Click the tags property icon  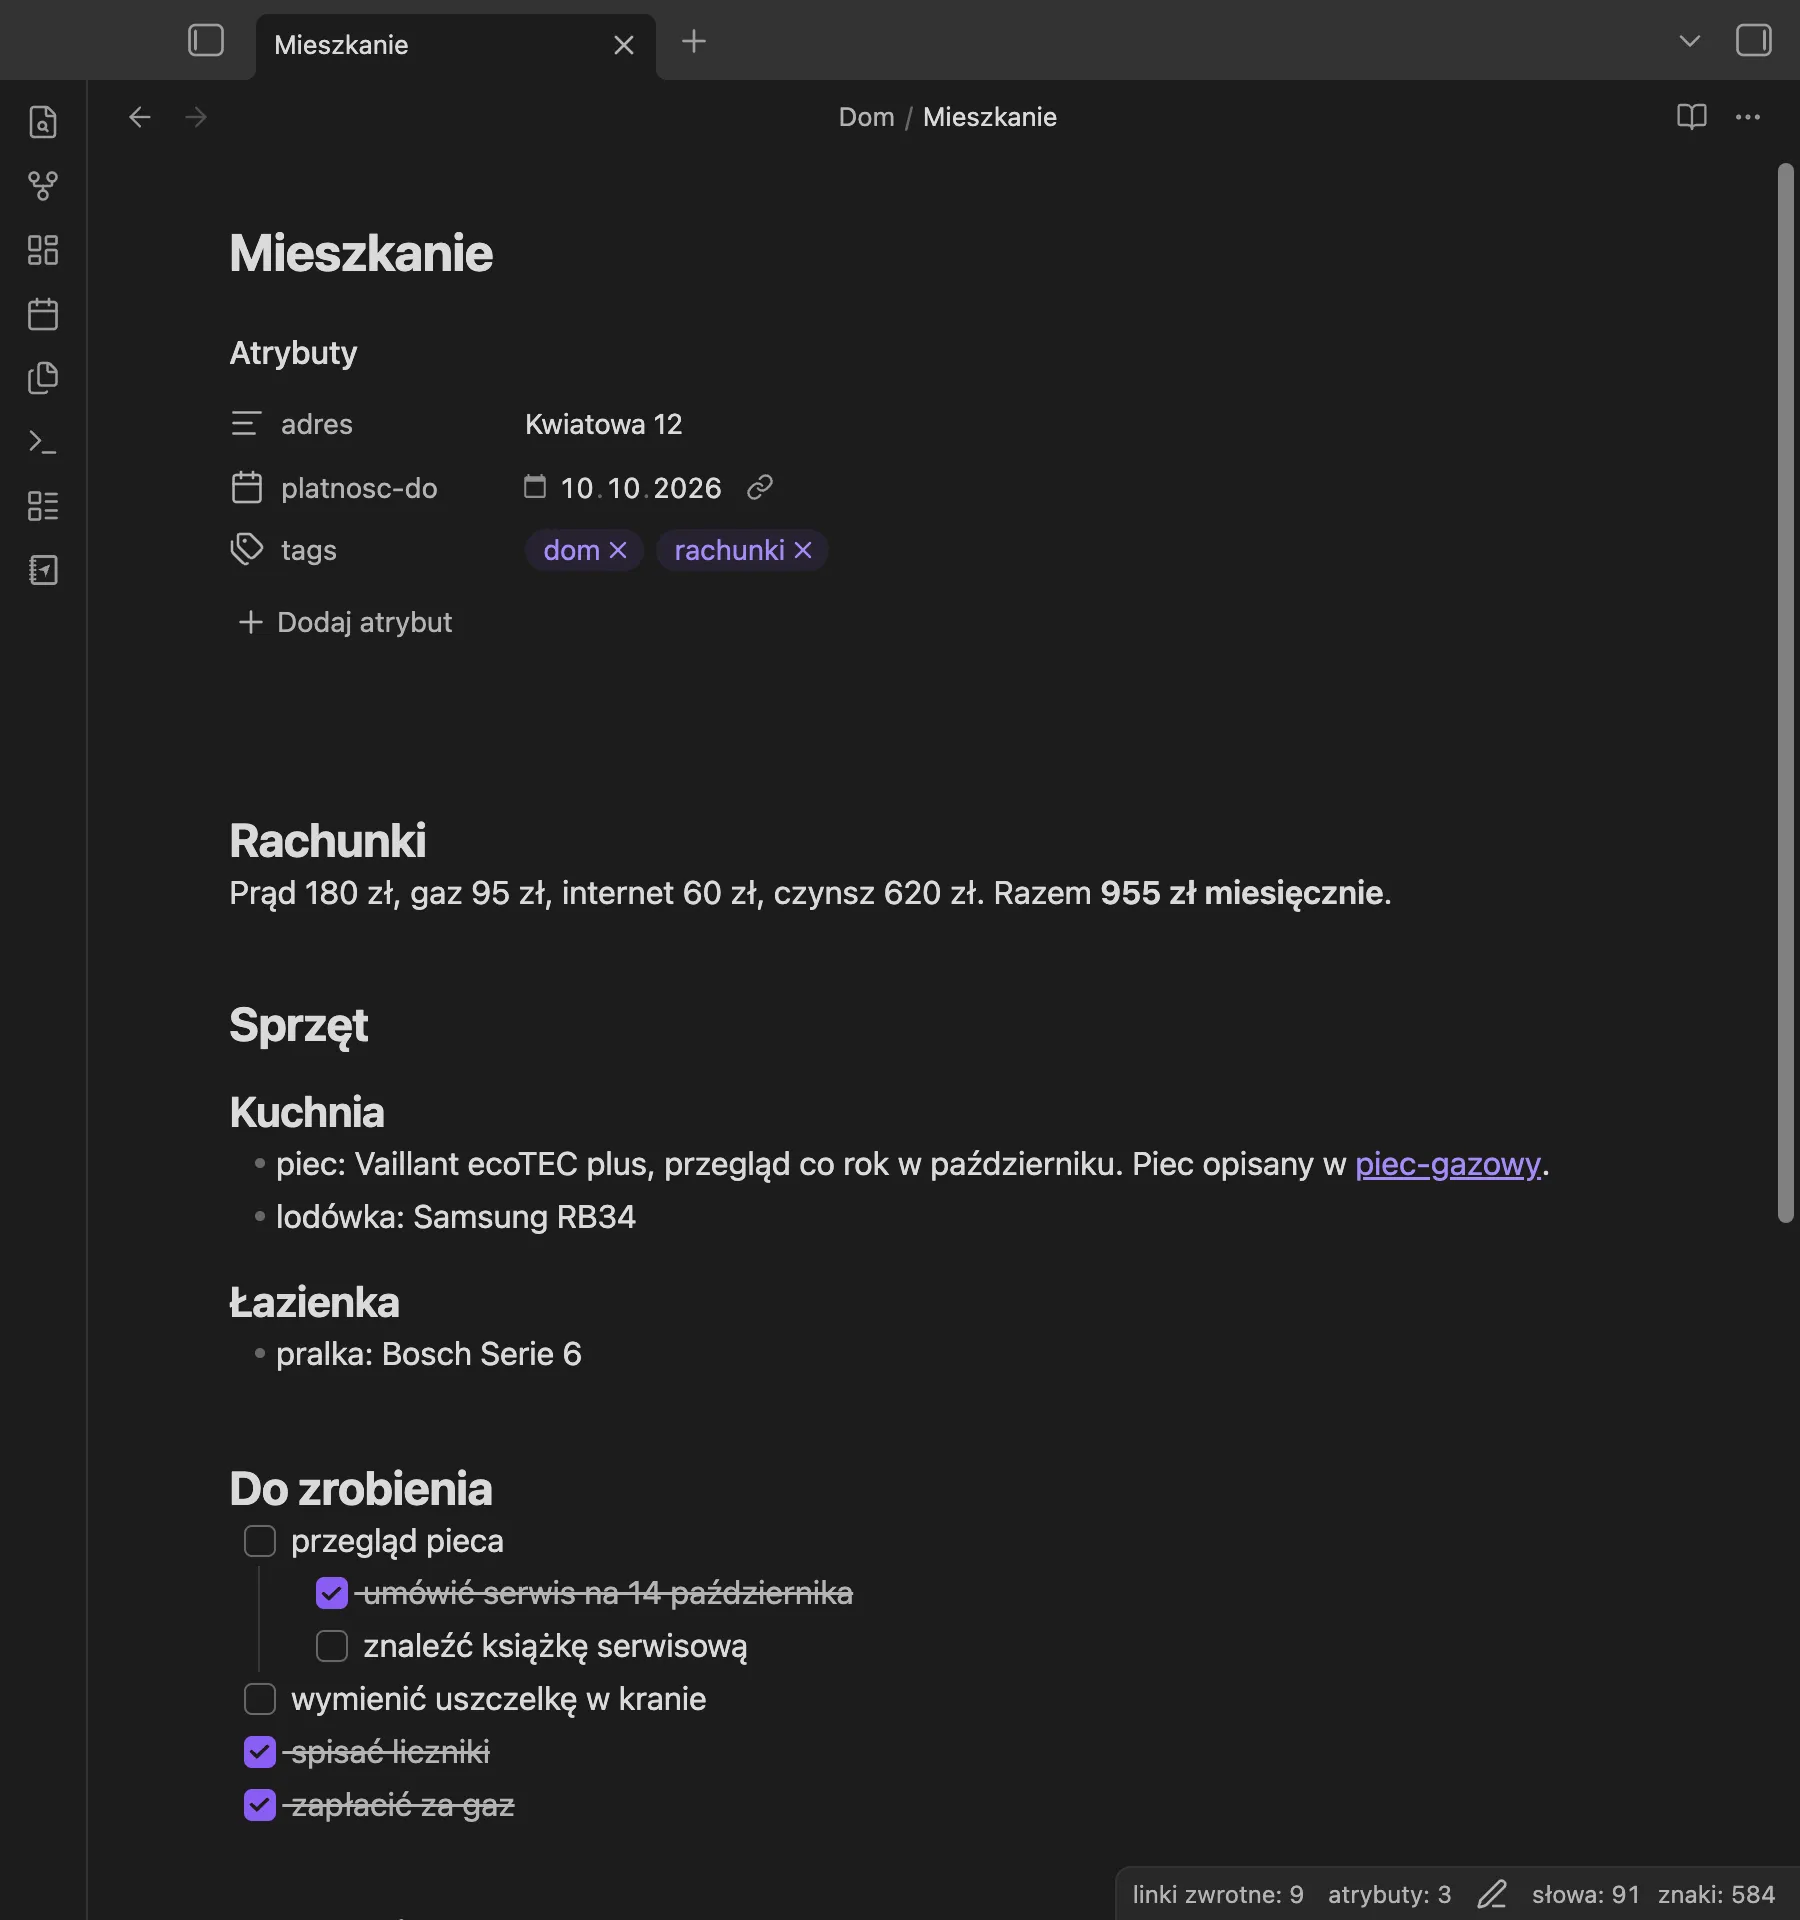pos(246,549)
